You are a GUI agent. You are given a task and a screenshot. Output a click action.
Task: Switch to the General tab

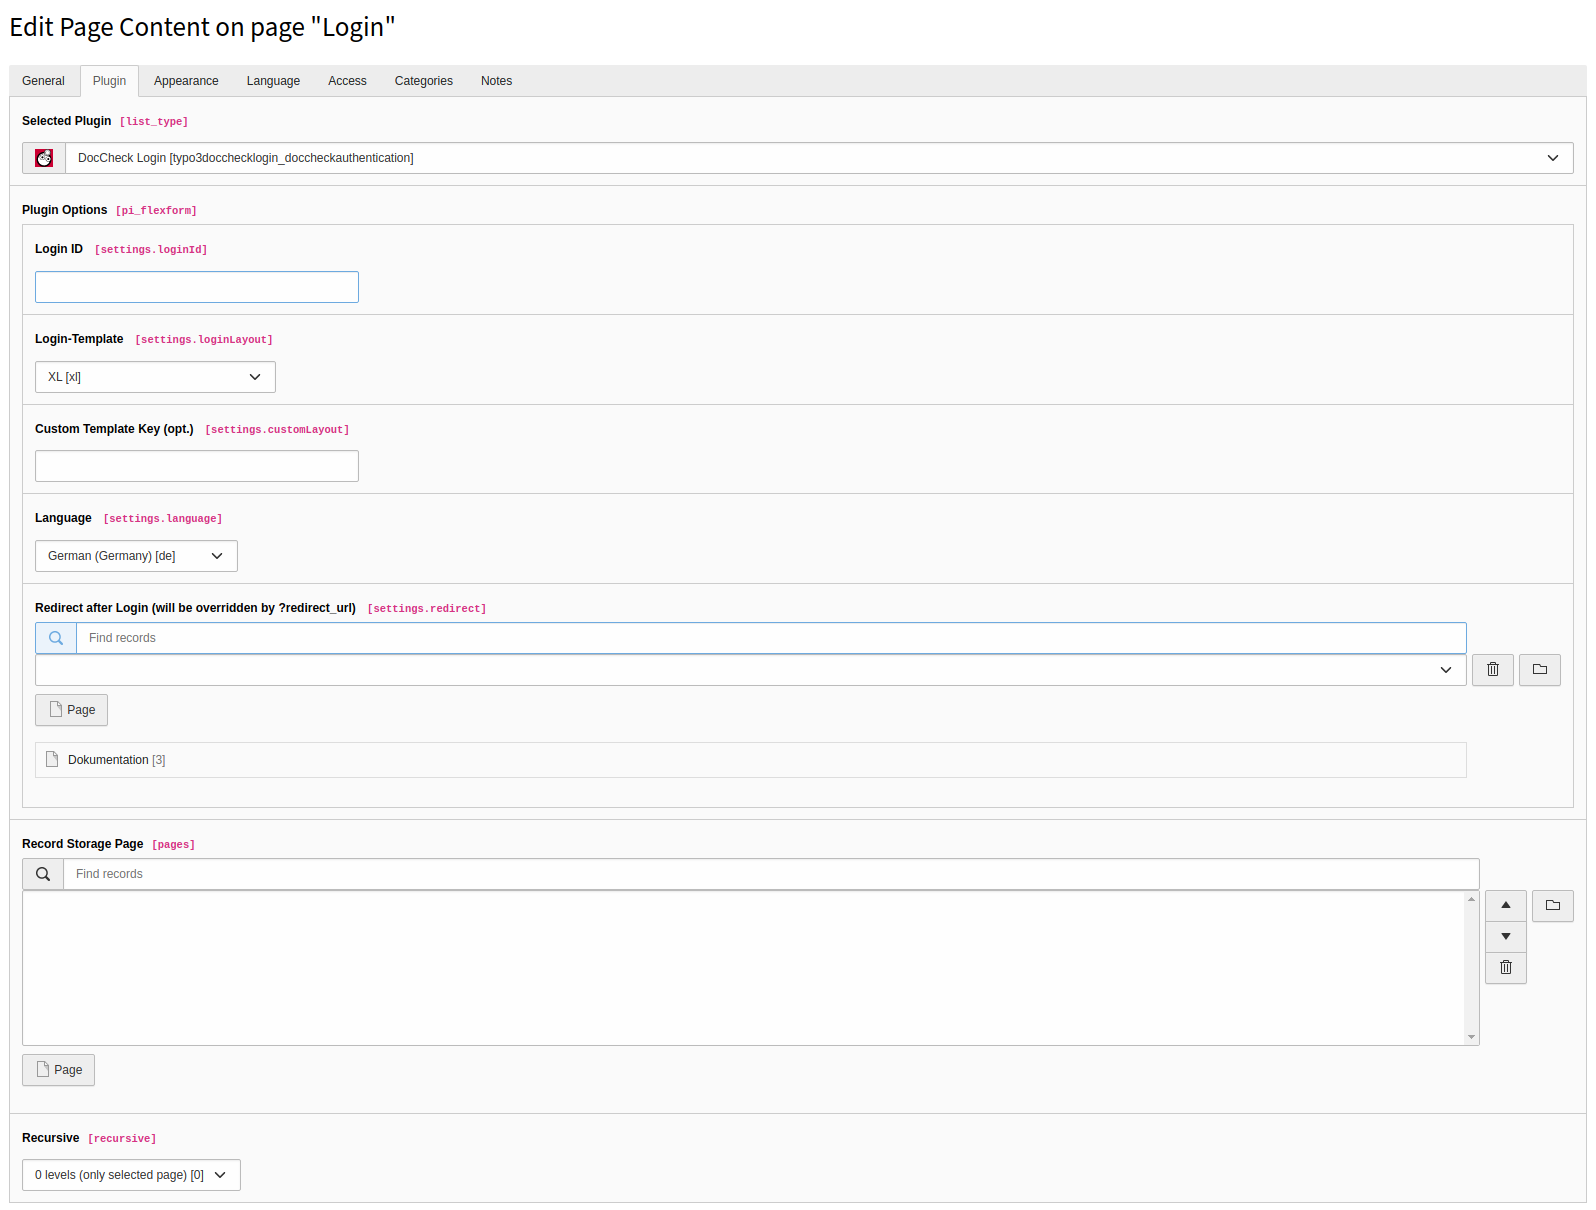tap(43, 81)
